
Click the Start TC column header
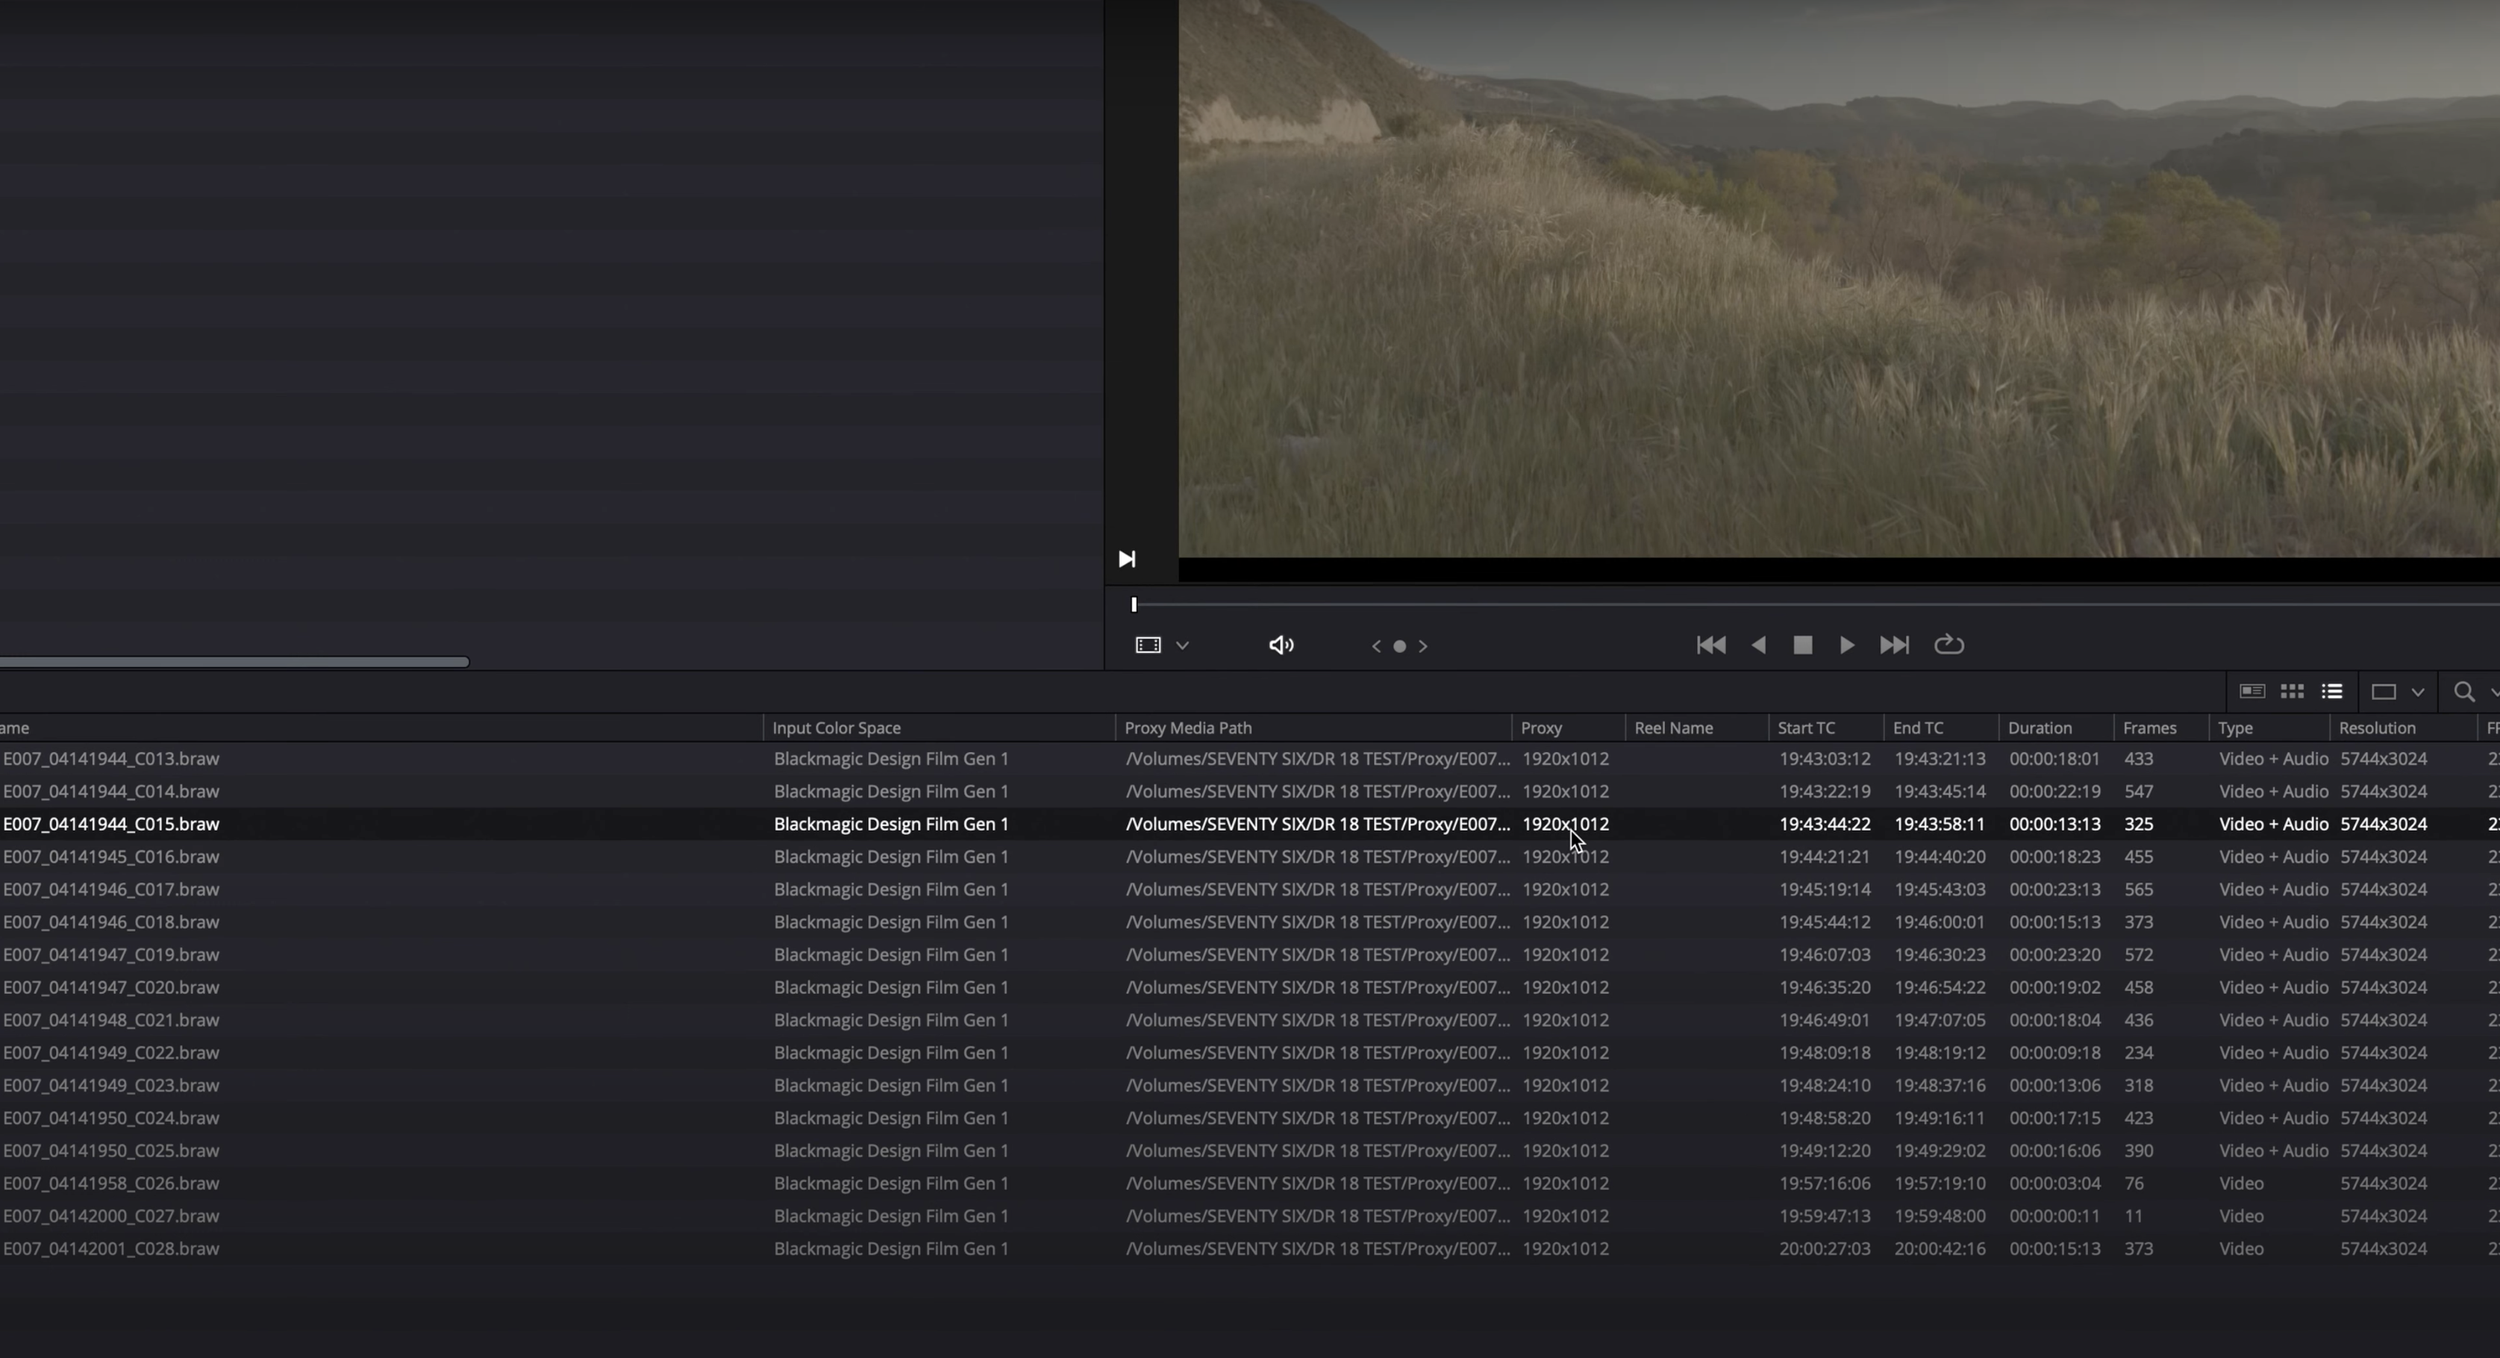tap(1805, 728)
